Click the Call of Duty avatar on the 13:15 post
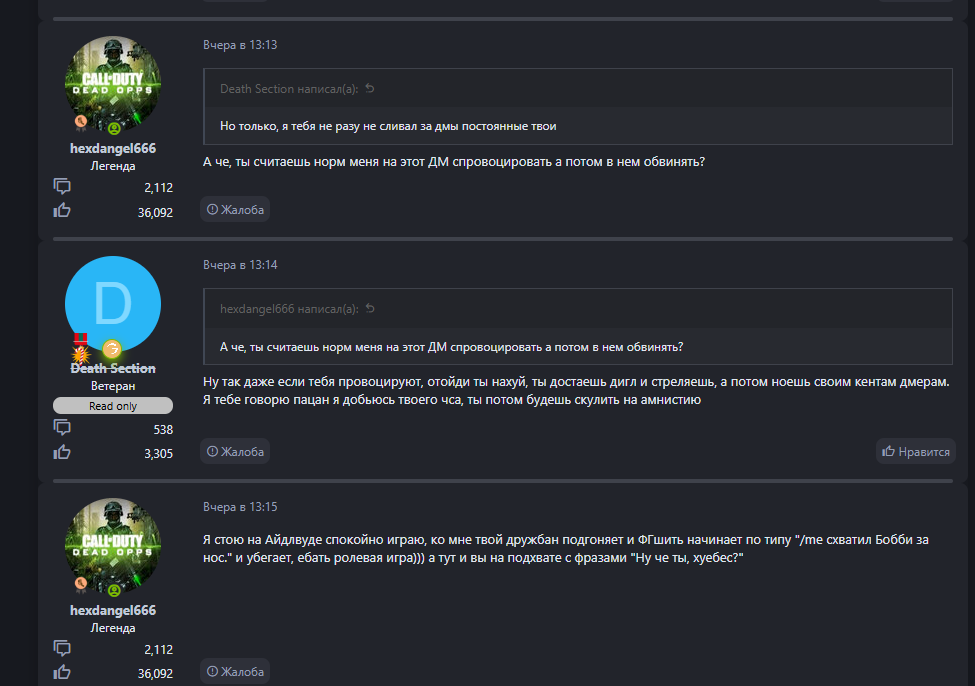 click(x=113, y=545)
